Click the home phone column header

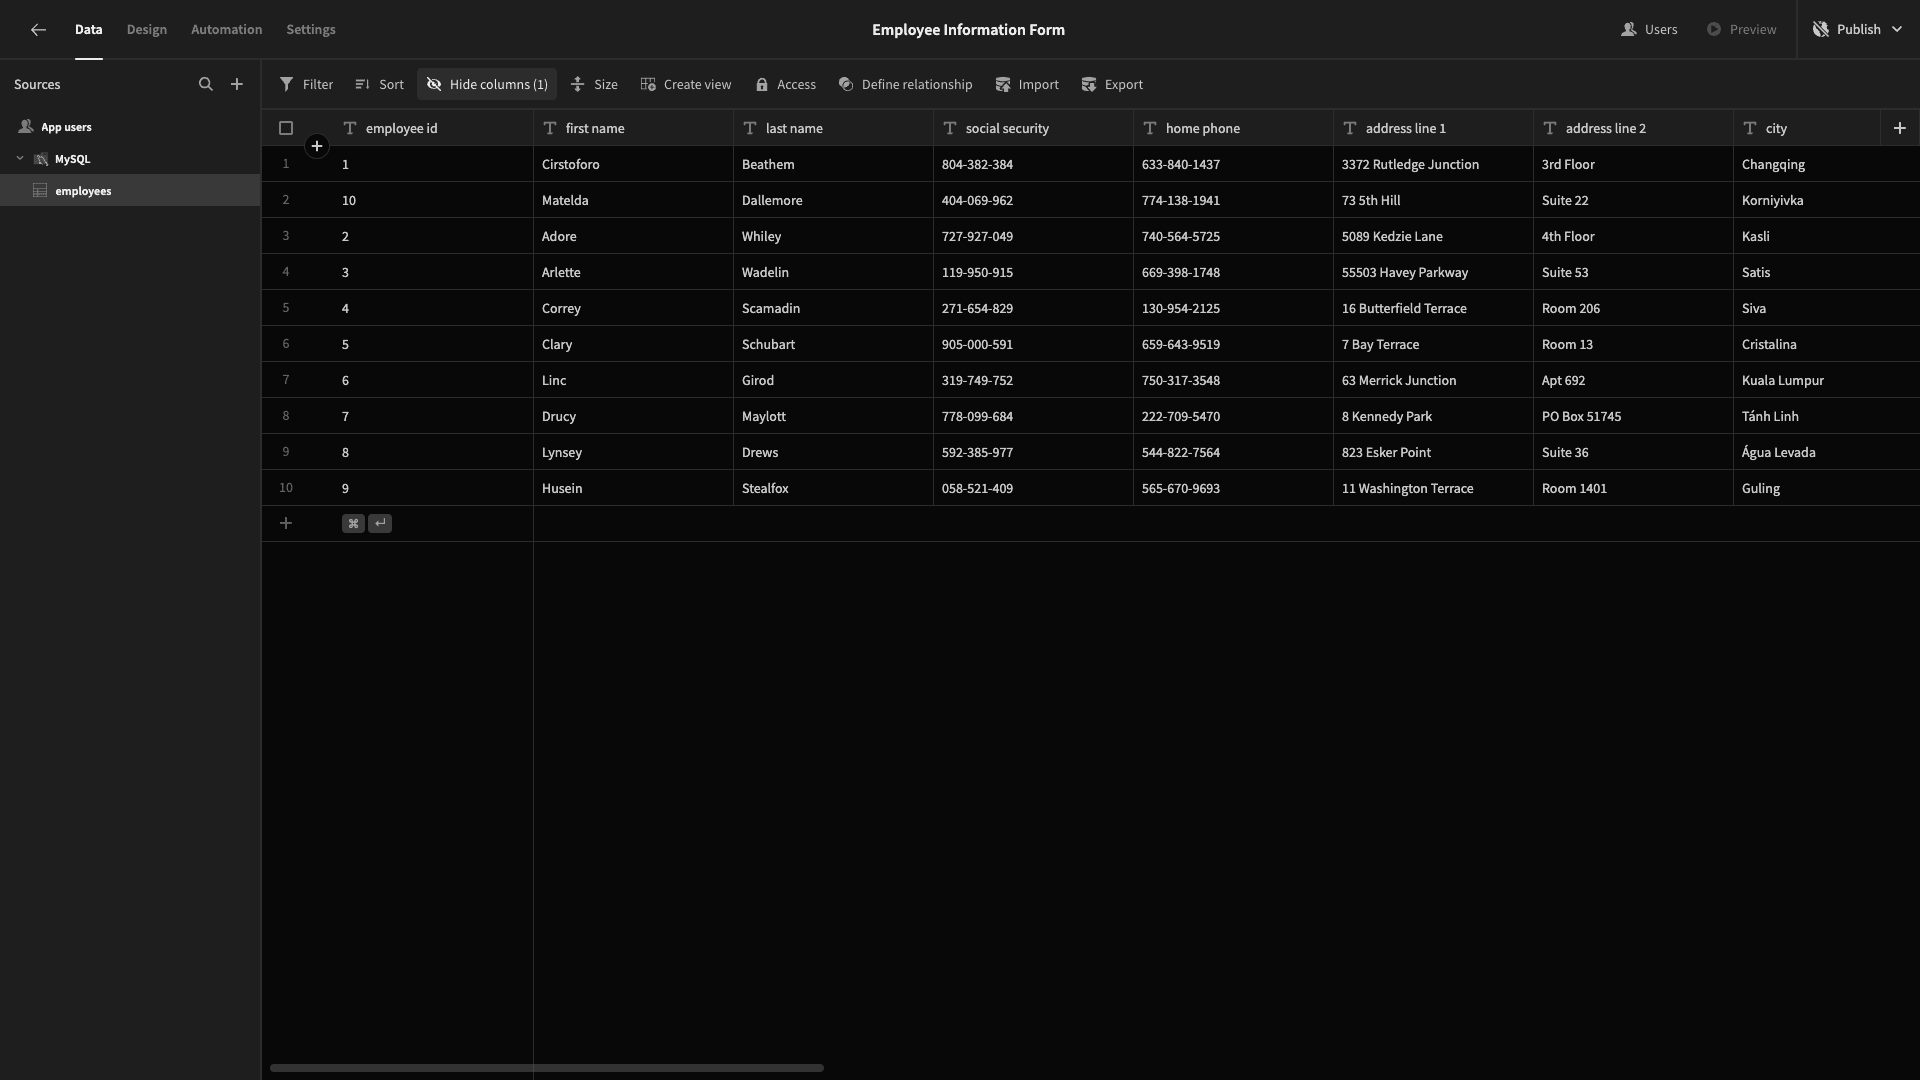(x=1233, y=128)
